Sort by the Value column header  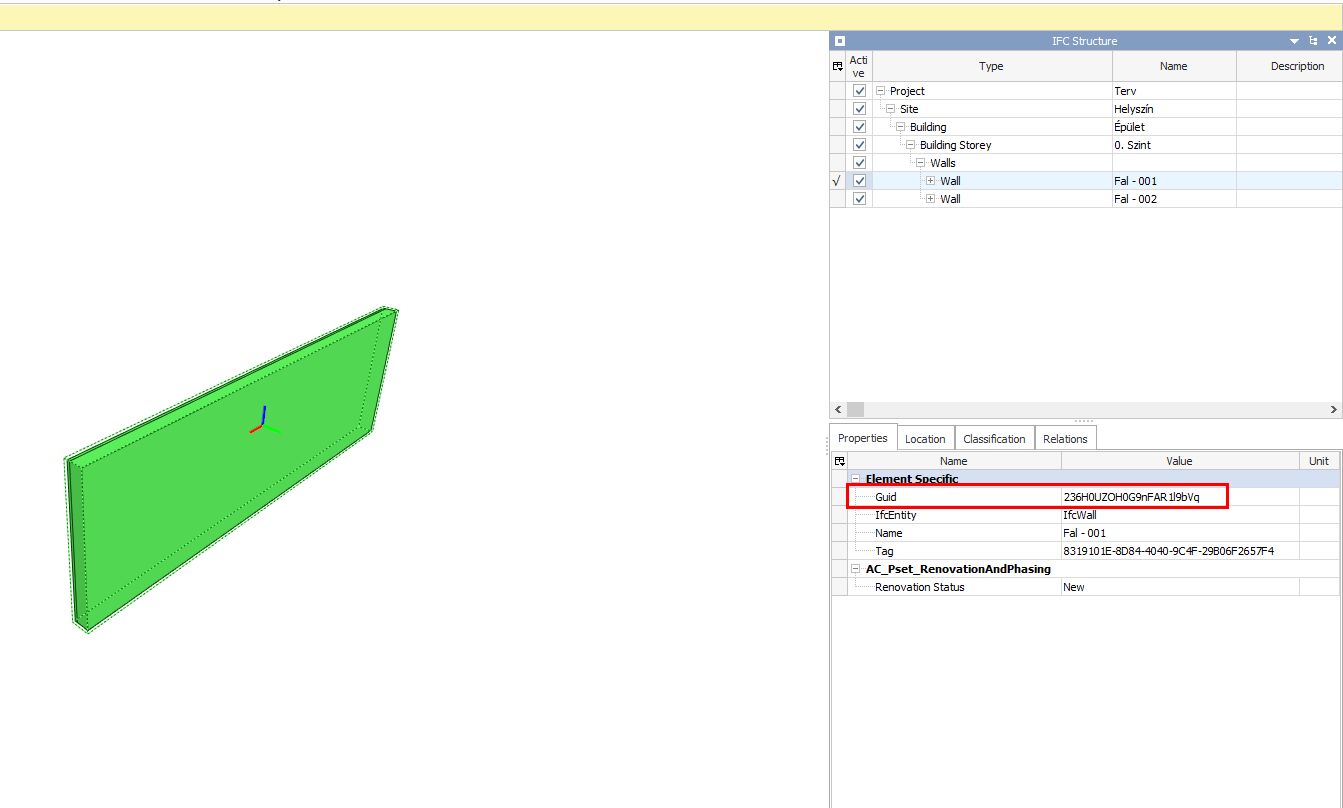point(1180,461)
